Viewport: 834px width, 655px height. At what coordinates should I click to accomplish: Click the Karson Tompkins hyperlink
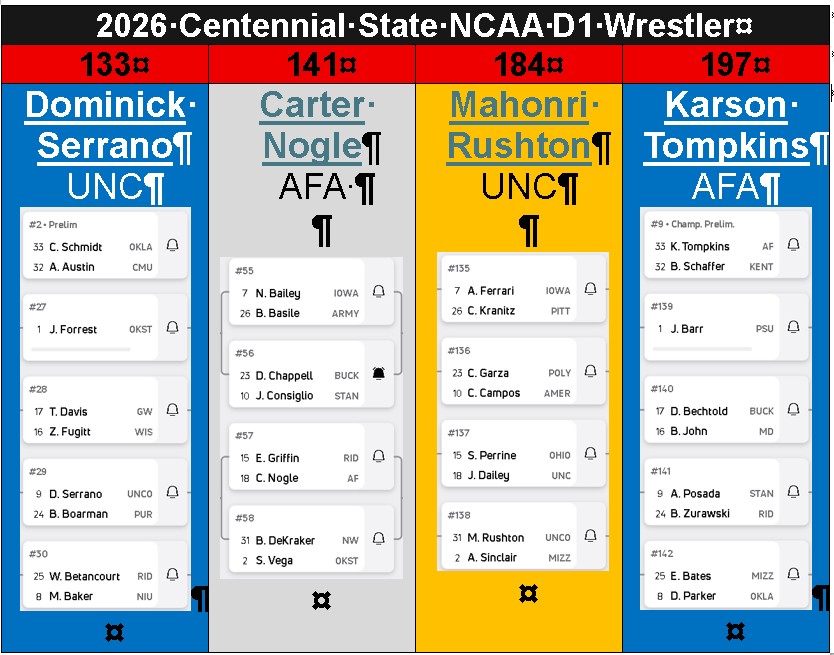coord(726,125)
